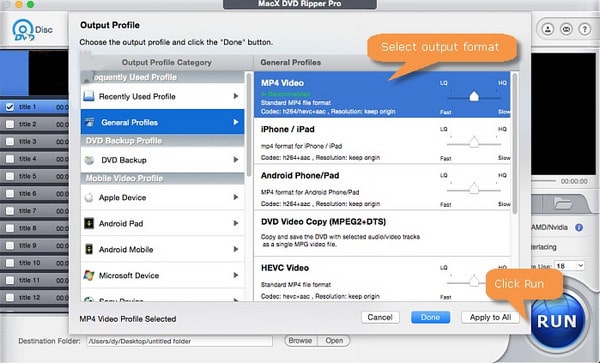
Task: Click the General Profiles category icon
Action: (x=90, y=122)
